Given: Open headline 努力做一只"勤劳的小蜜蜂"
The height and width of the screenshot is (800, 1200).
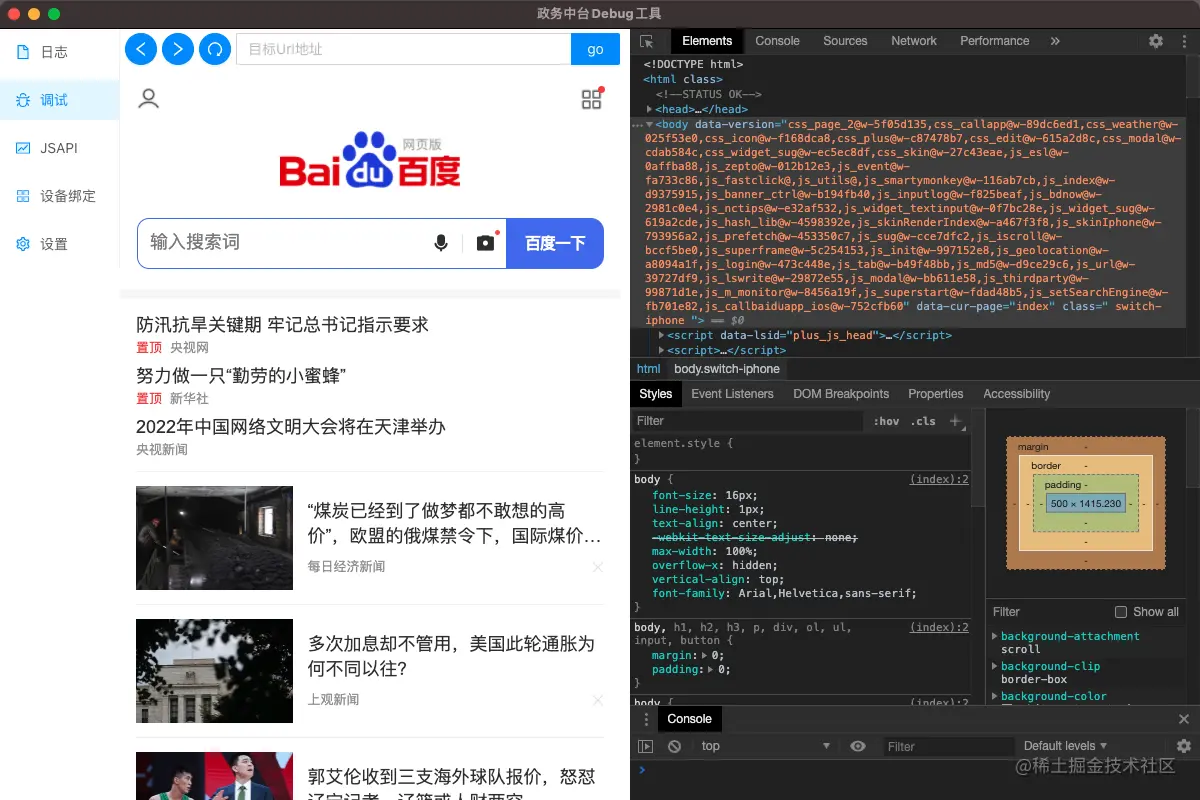Looking at the screenshot, I should point(241,376).
